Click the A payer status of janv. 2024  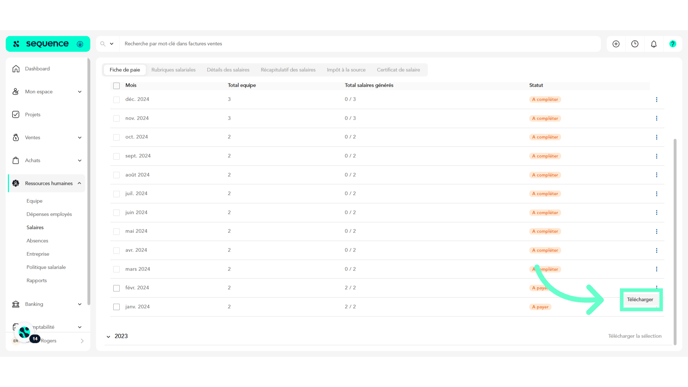pyautogui.click(x=540, y=307)
